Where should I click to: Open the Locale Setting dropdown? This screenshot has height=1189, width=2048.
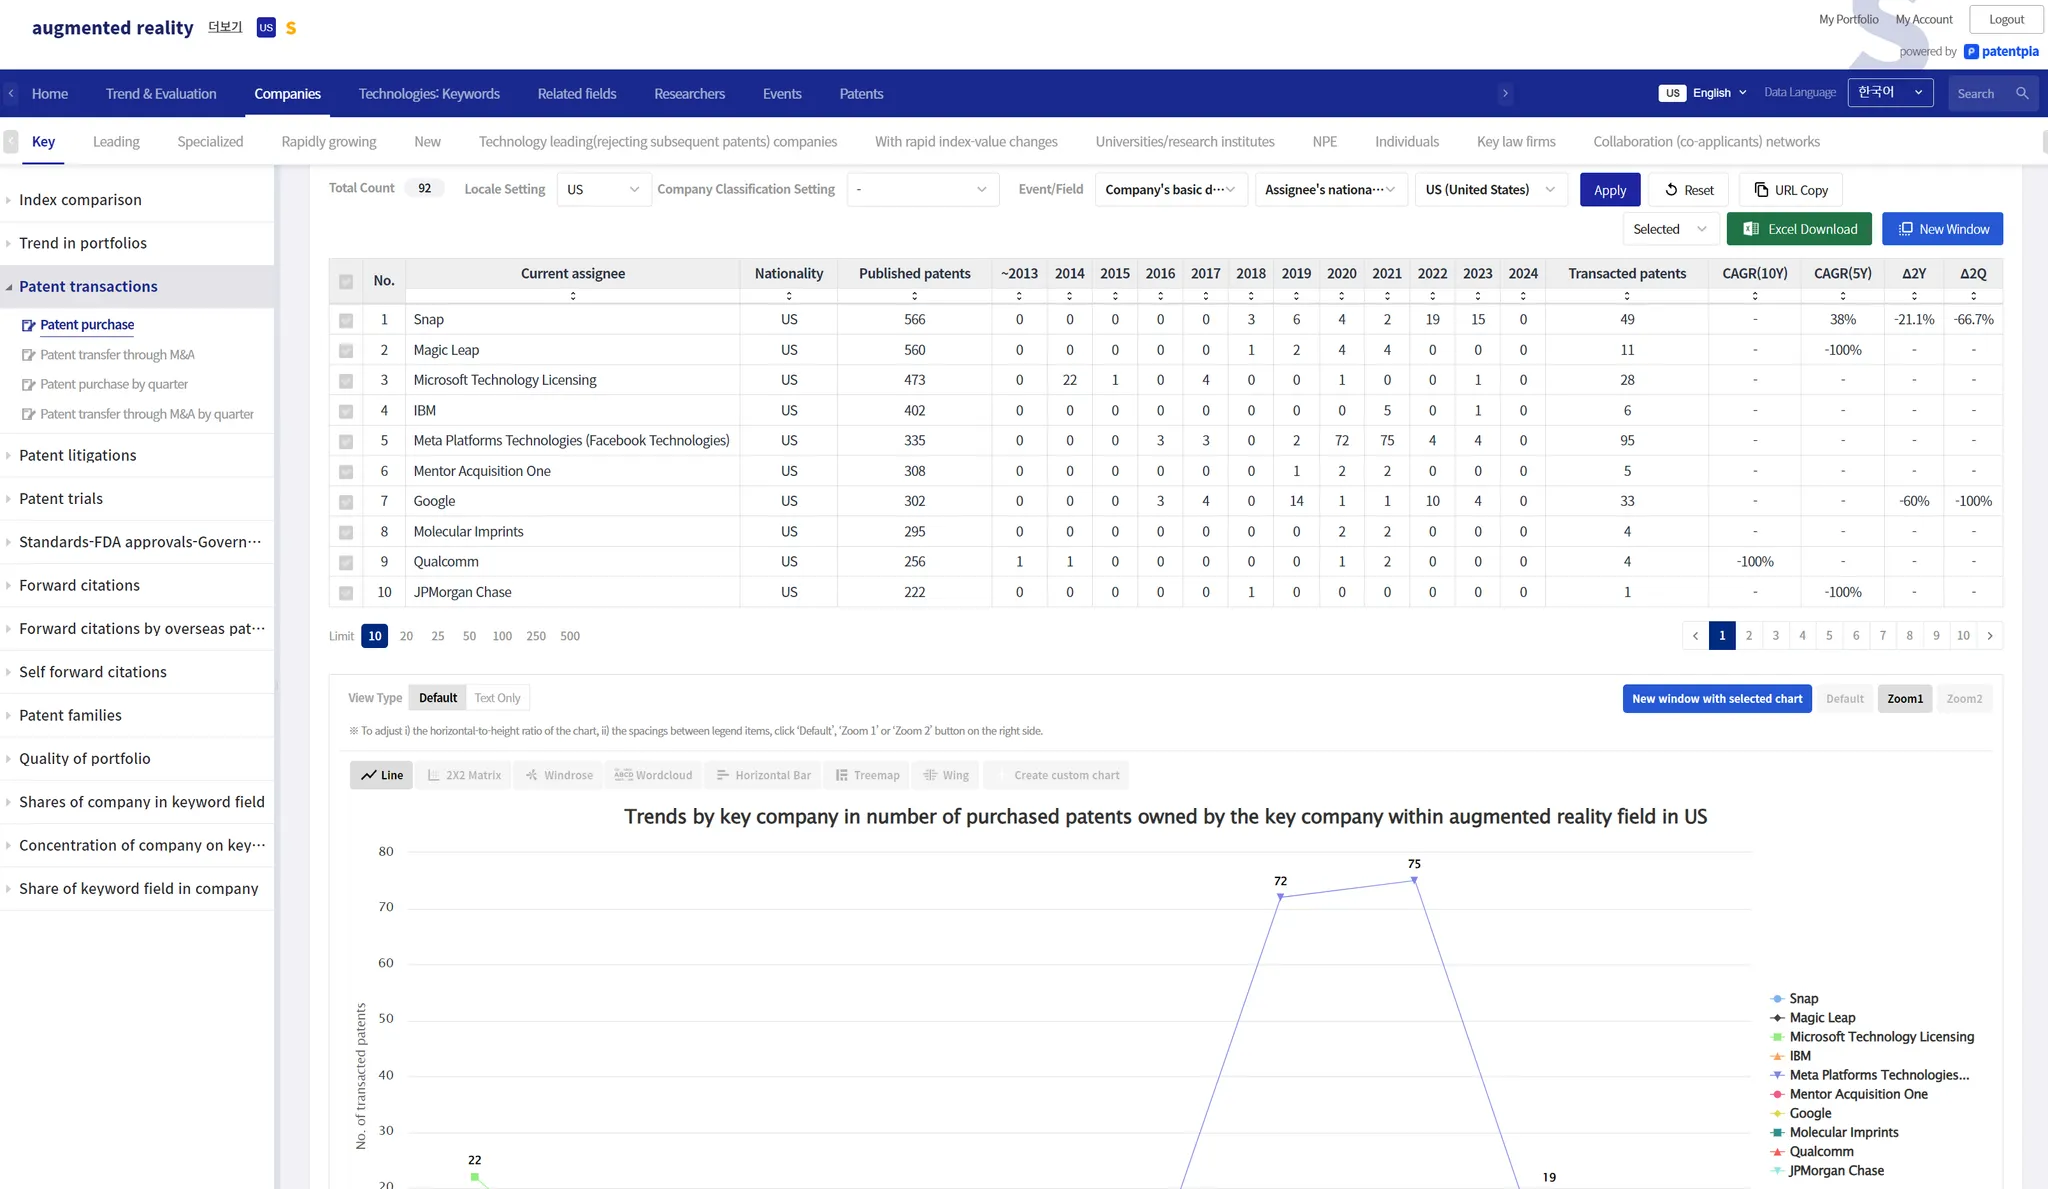pos(603,190)
